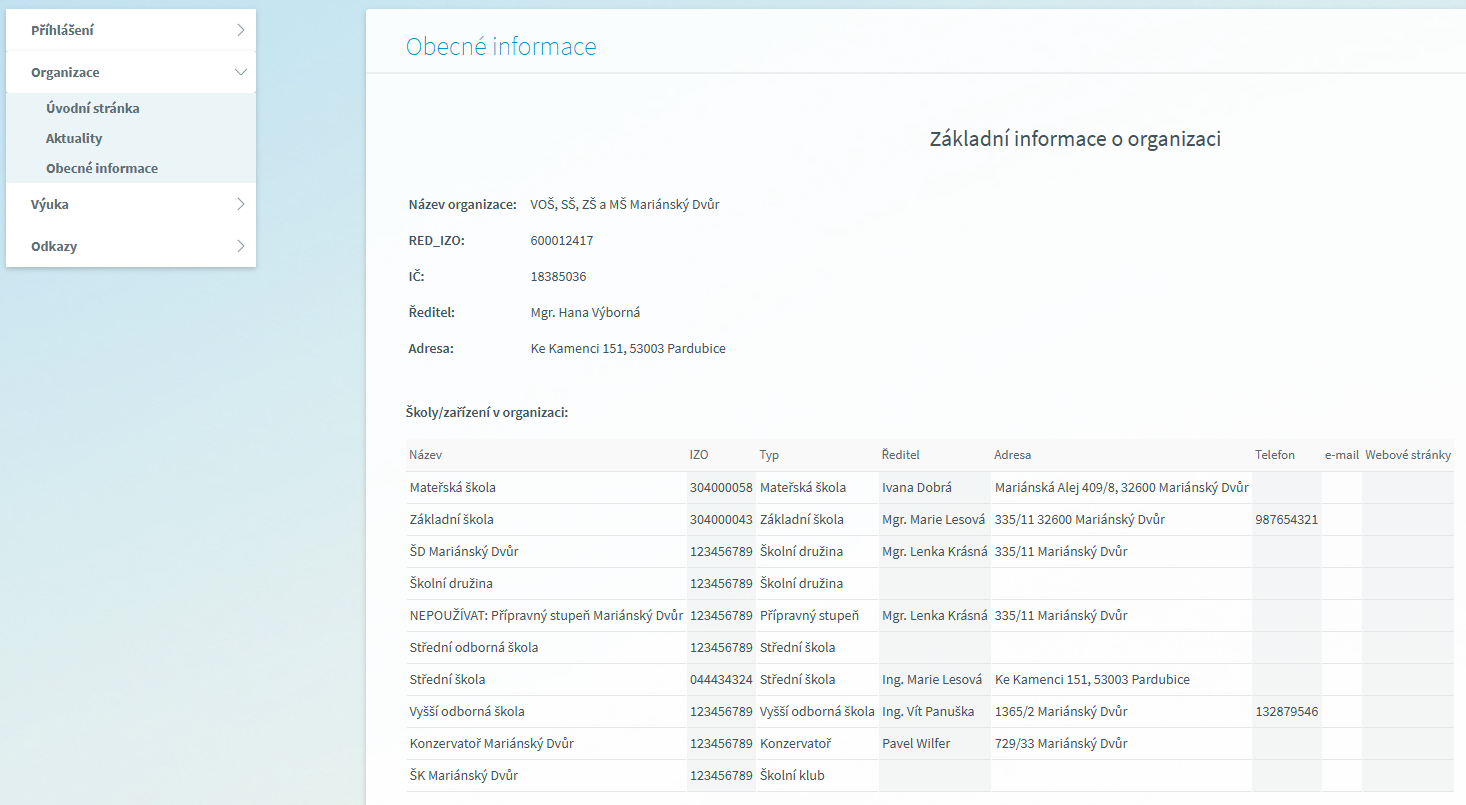Click the Přihlášení menu label
Screen dimensions: 1466x805
point(62,30)
